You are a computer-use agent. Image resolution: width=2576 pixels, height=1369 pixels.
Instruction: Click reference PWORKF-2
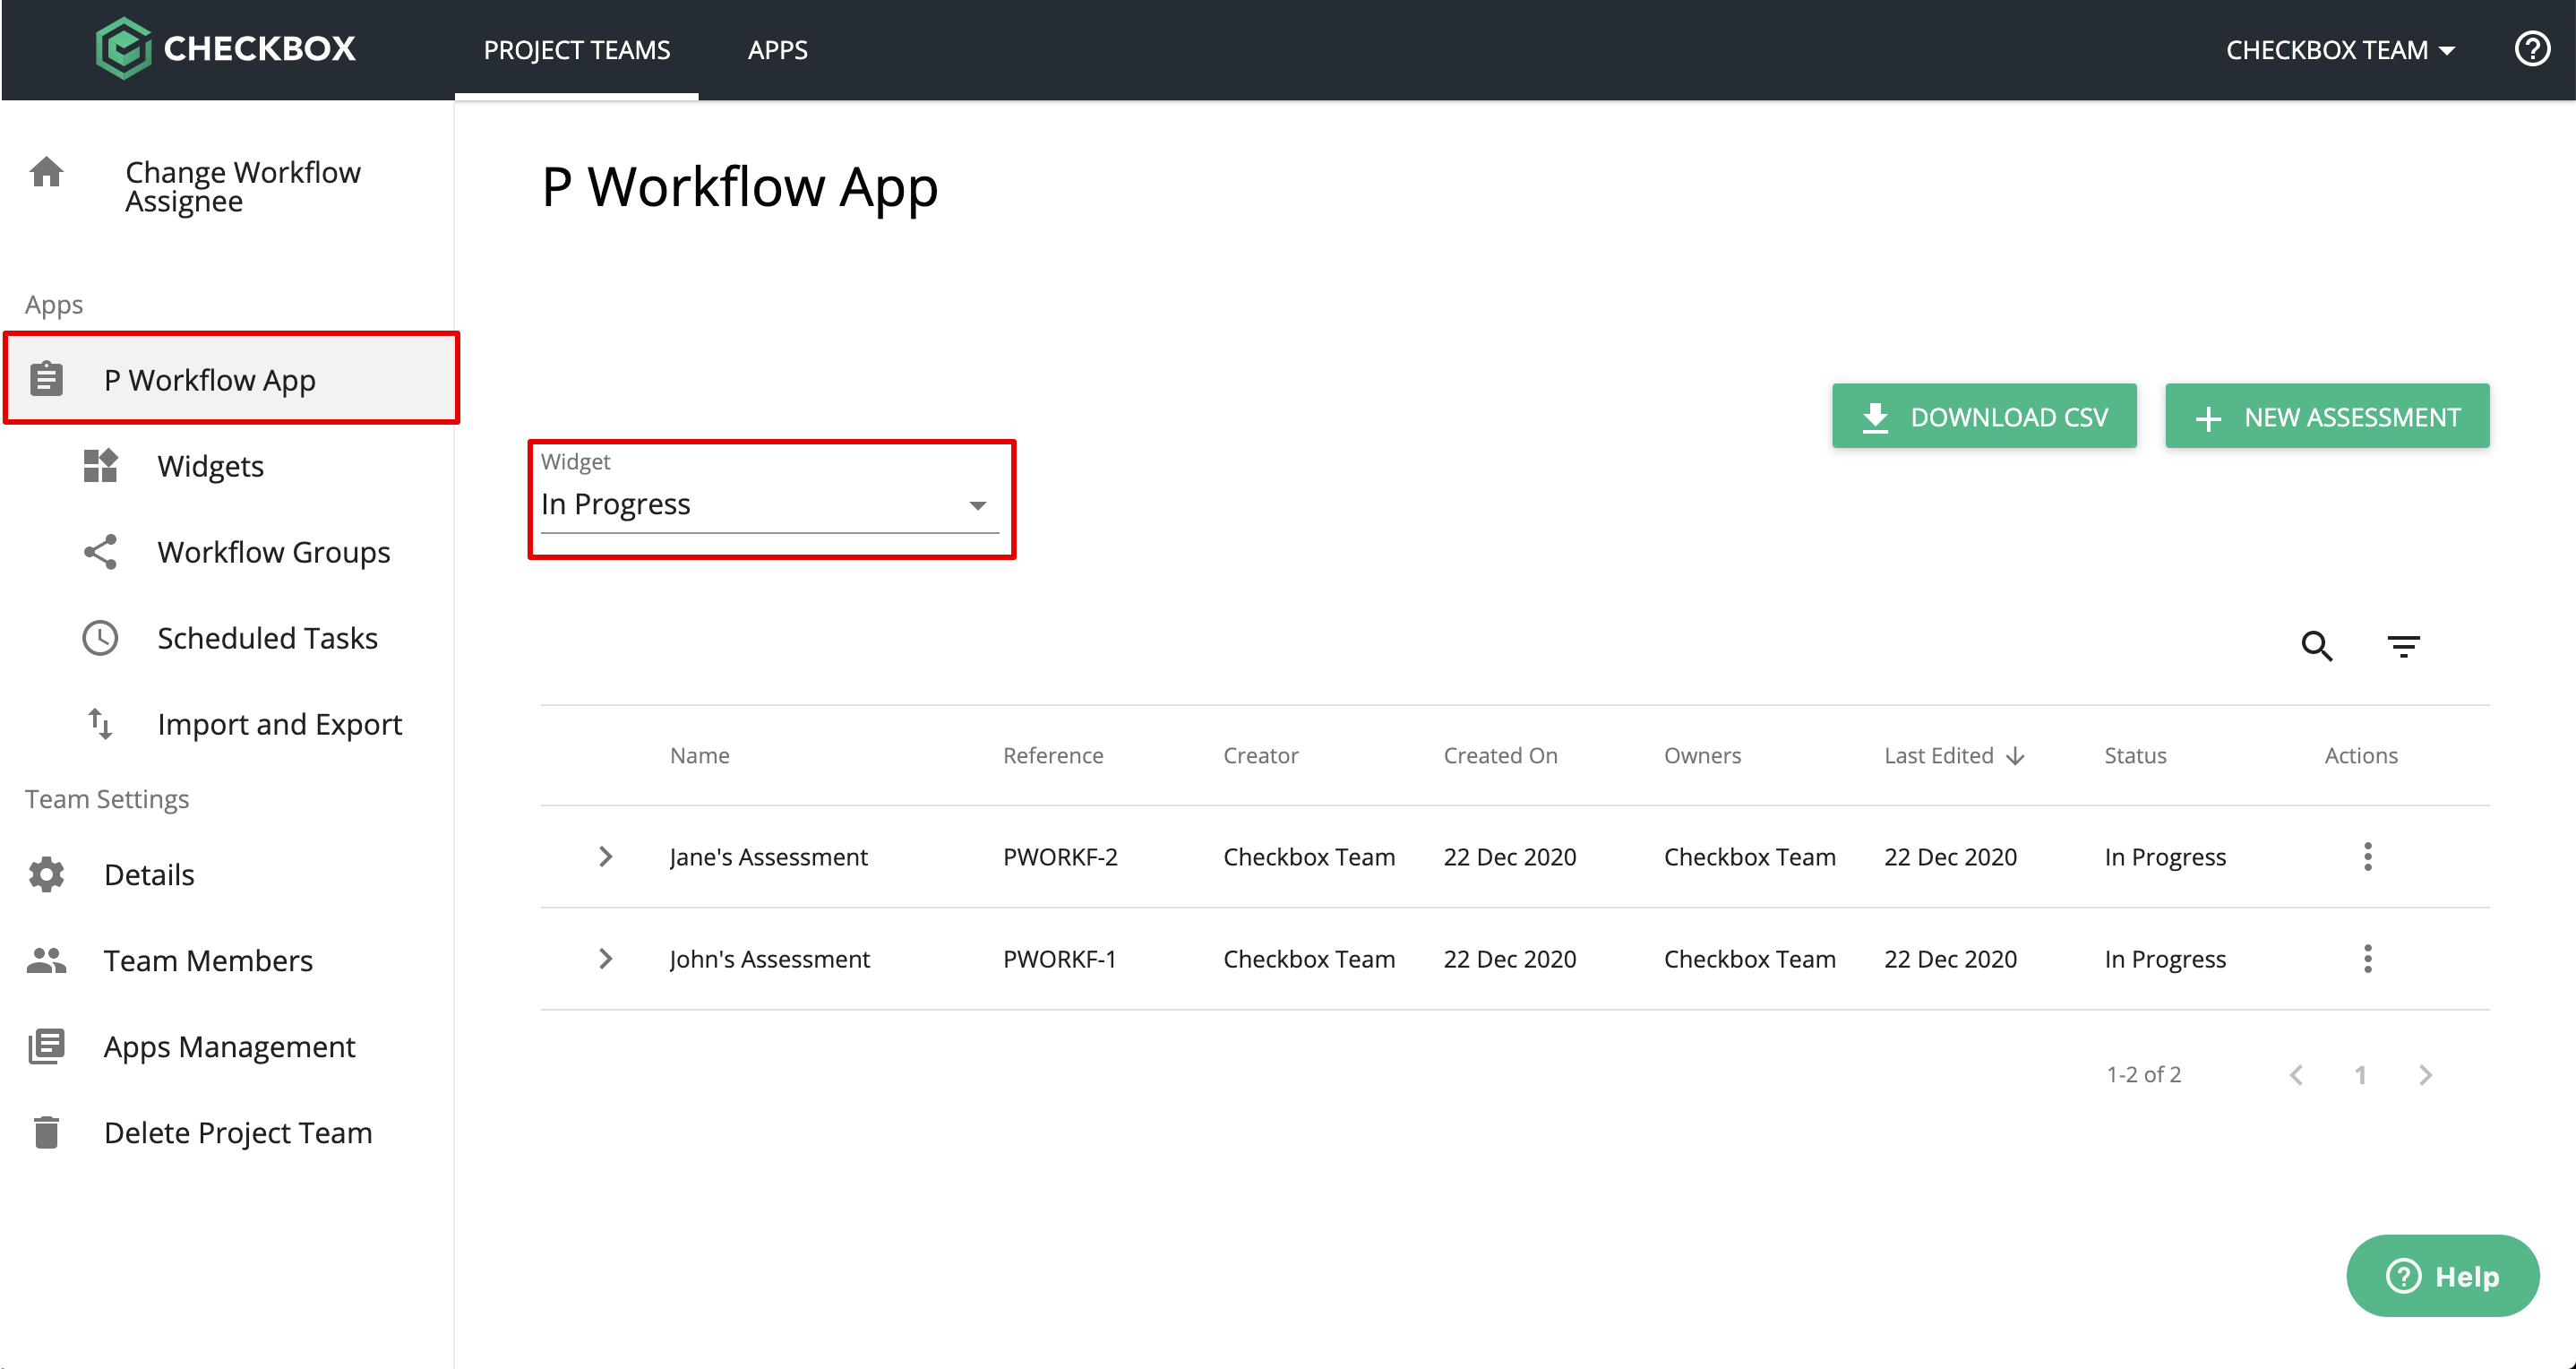coord(1060,857)
